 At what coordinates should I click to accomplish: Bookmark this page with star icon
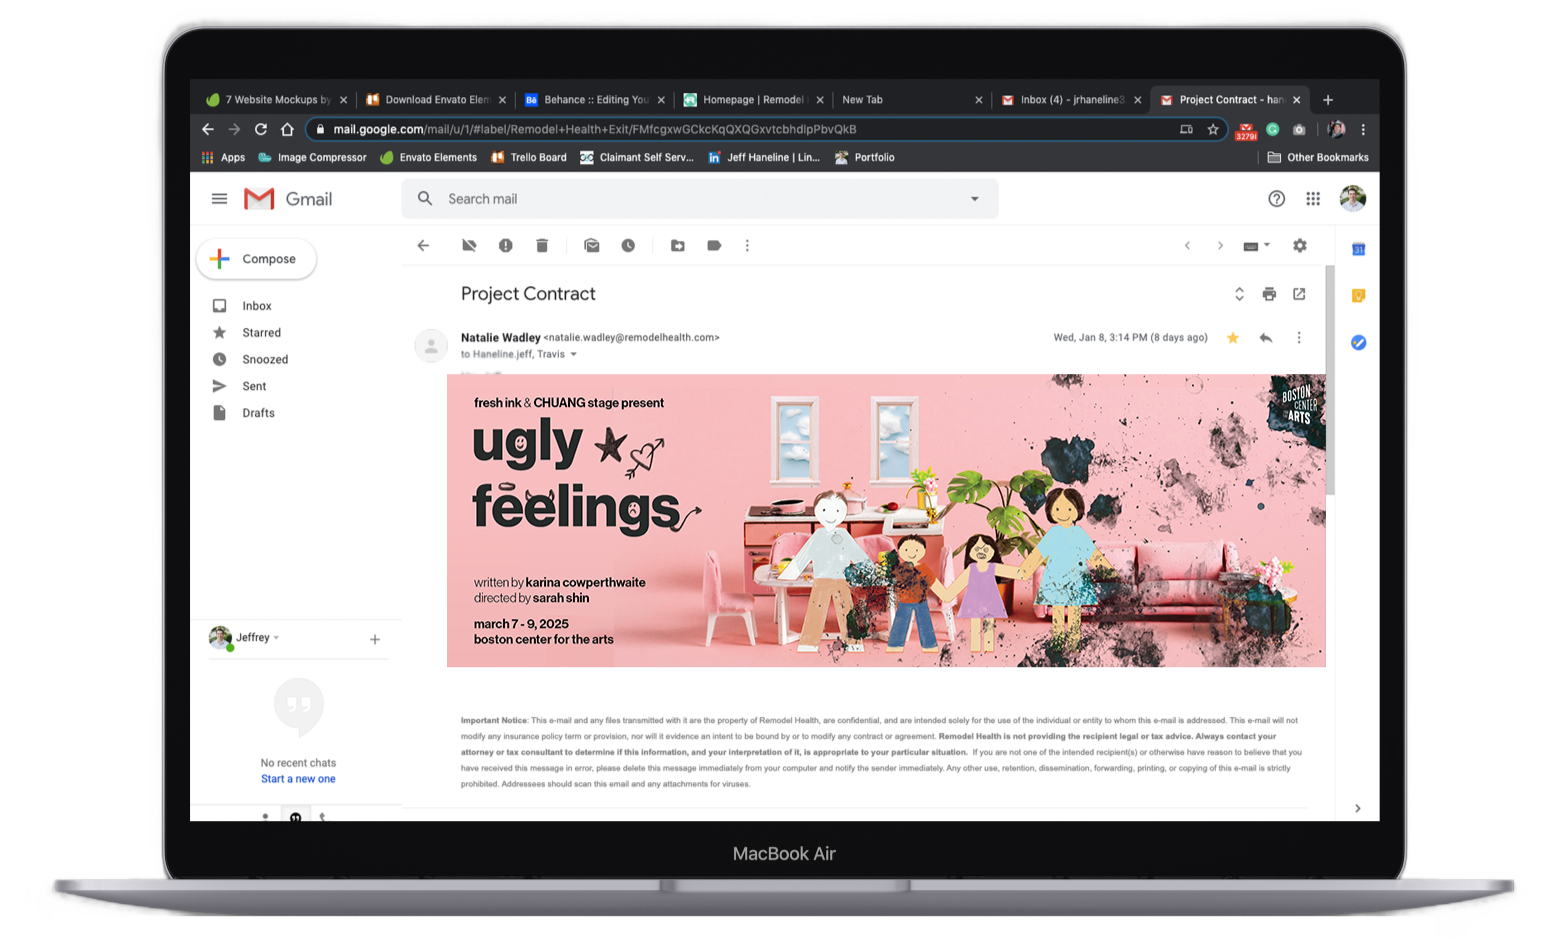(x=1213, y=129)
